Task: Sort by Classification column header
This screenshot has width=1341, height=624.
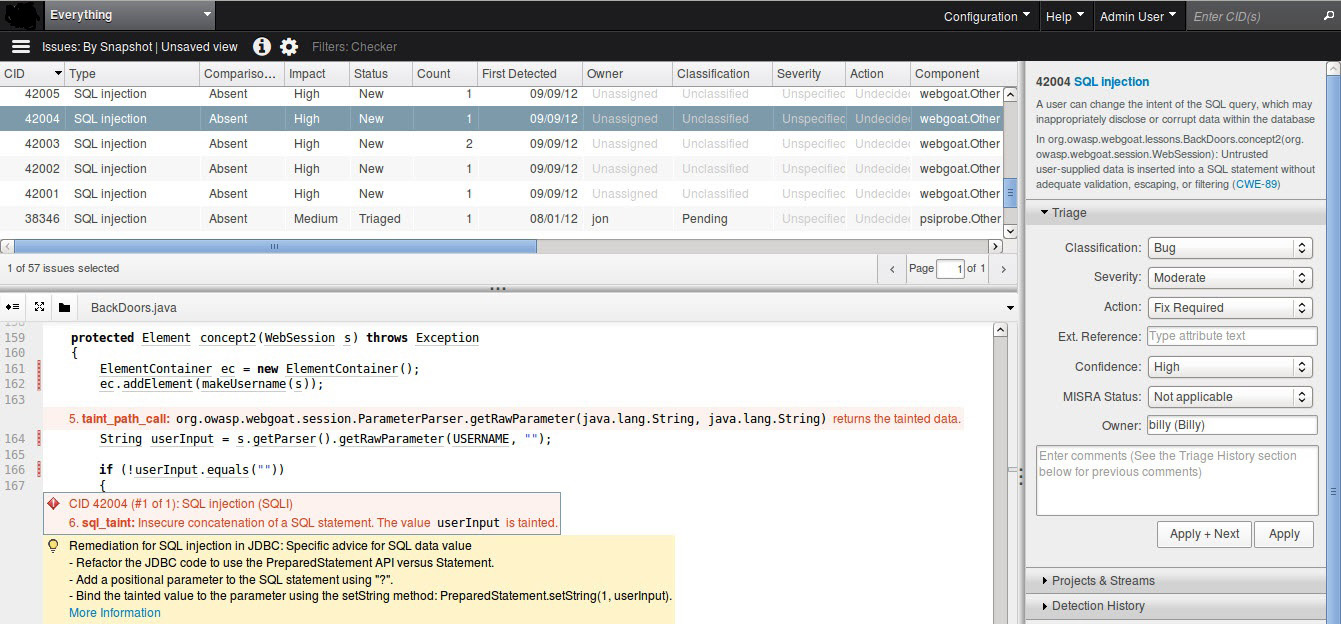Action: click(x=721, y=74)
